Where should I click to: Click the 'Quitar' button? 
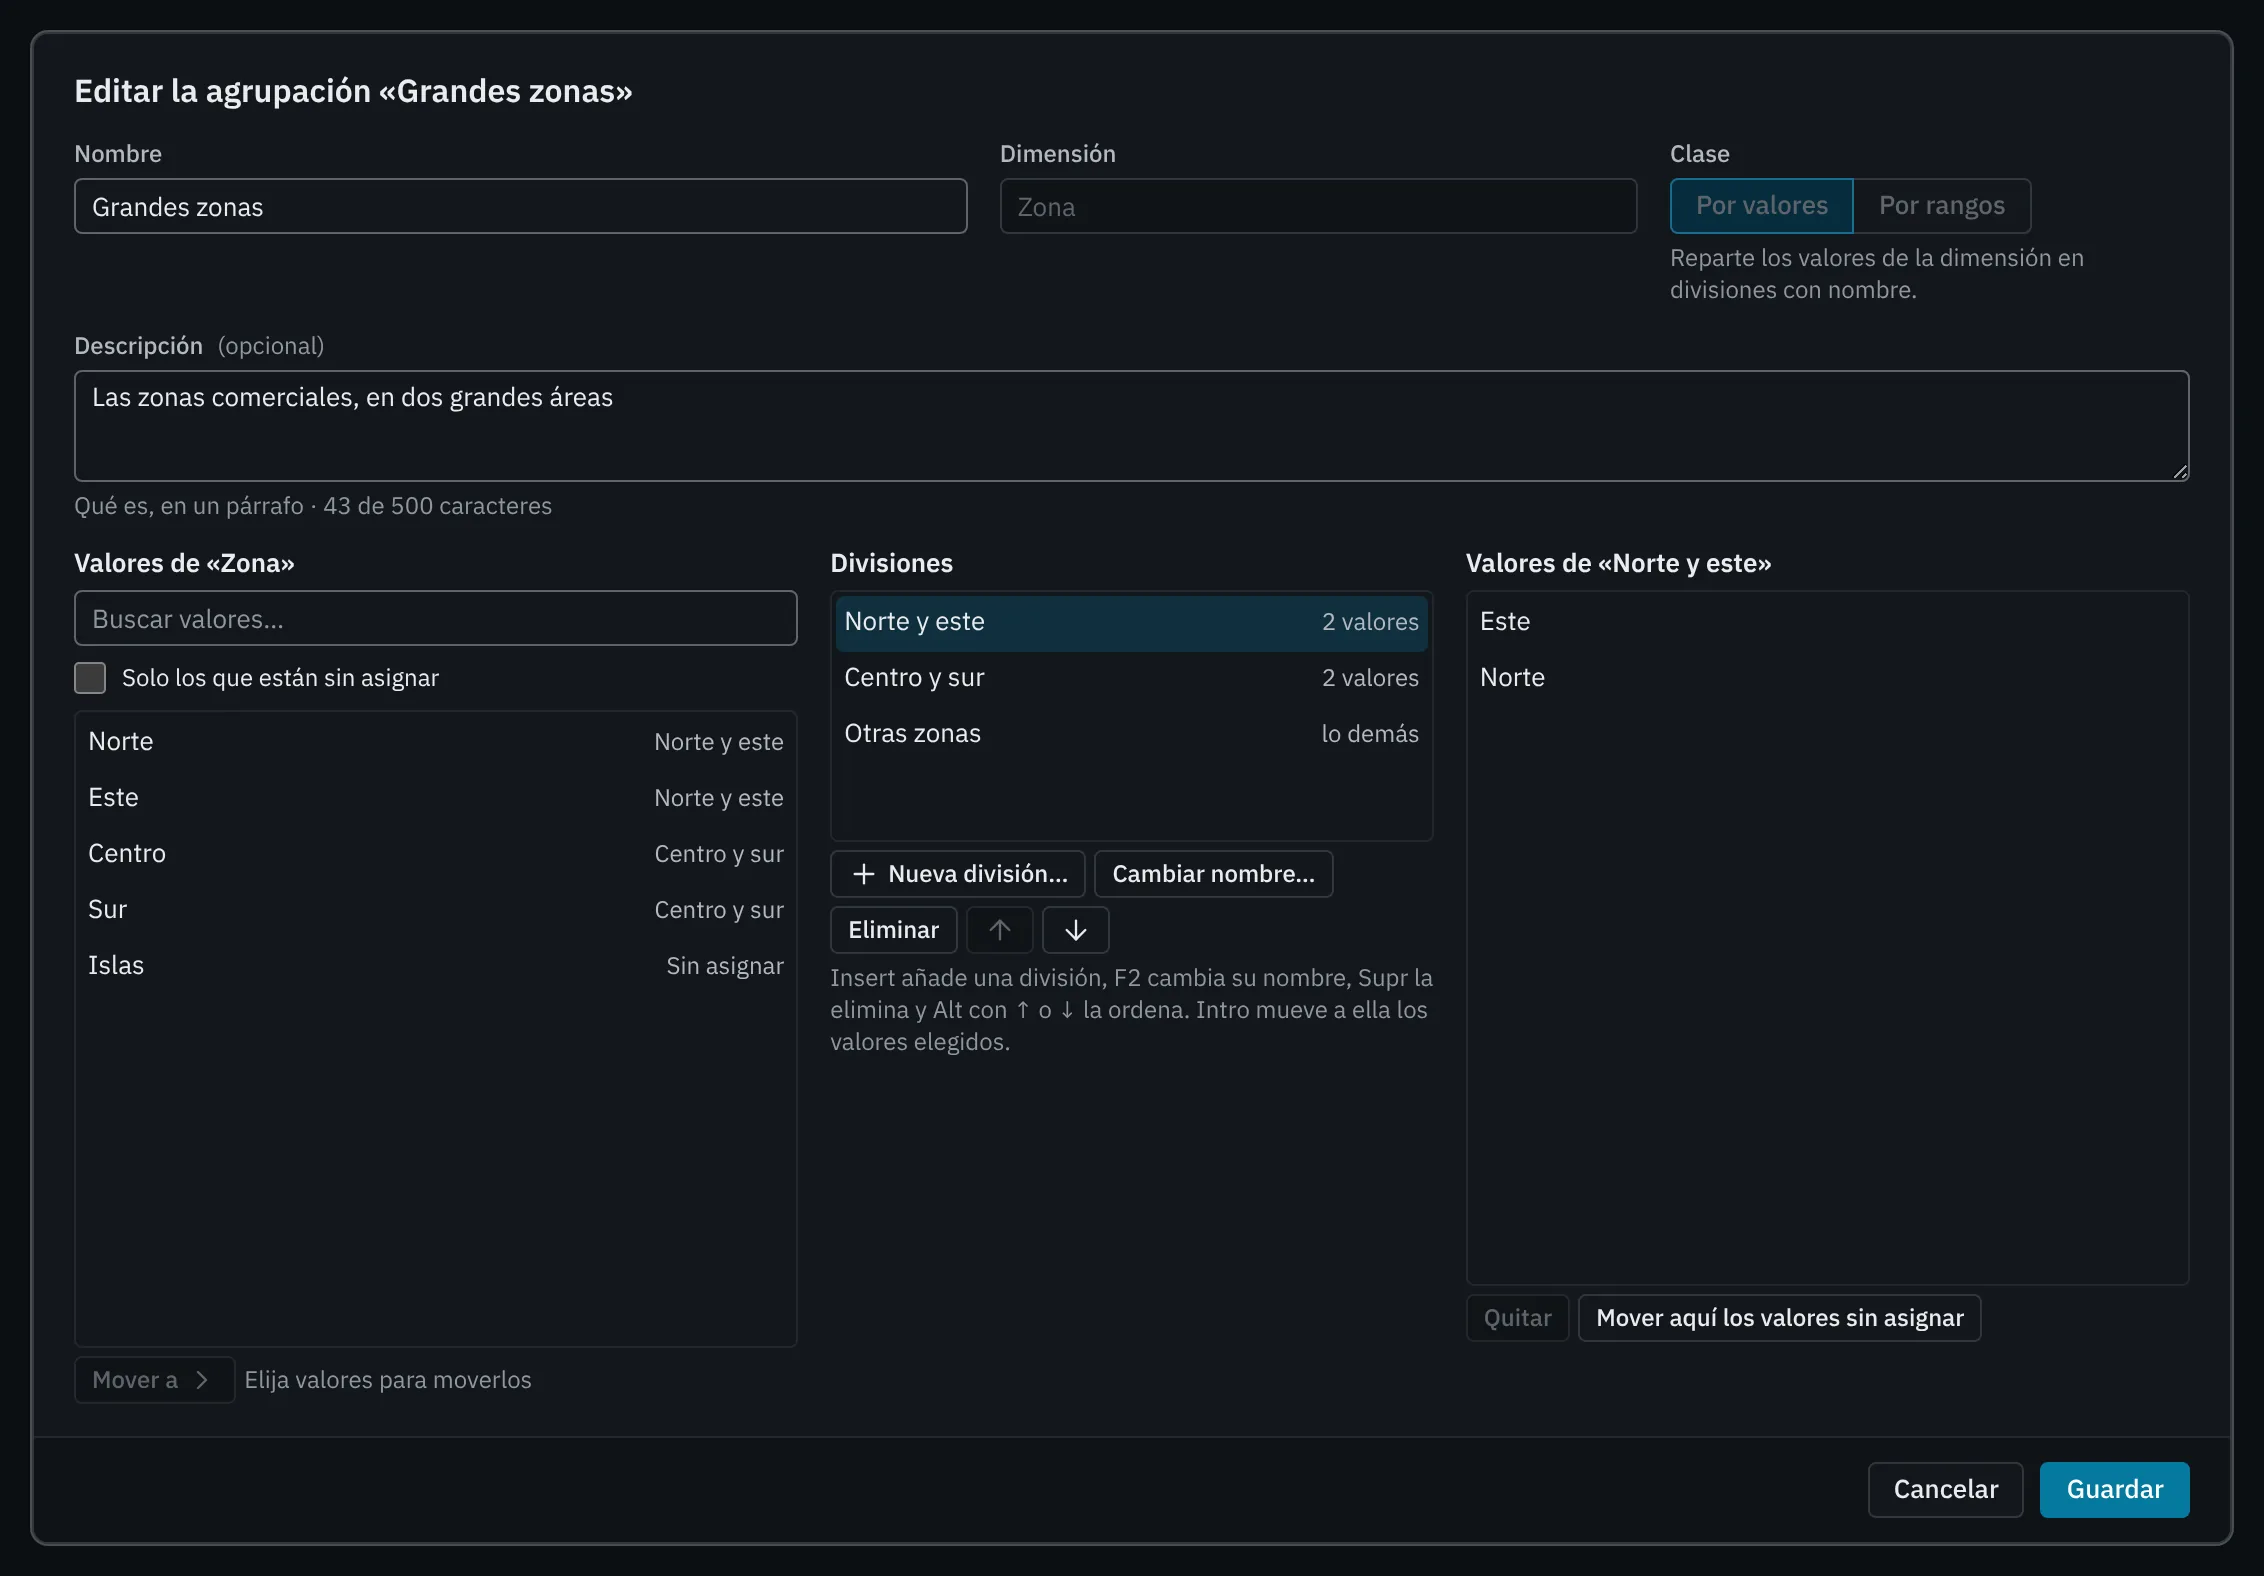pos(1517,1318)
